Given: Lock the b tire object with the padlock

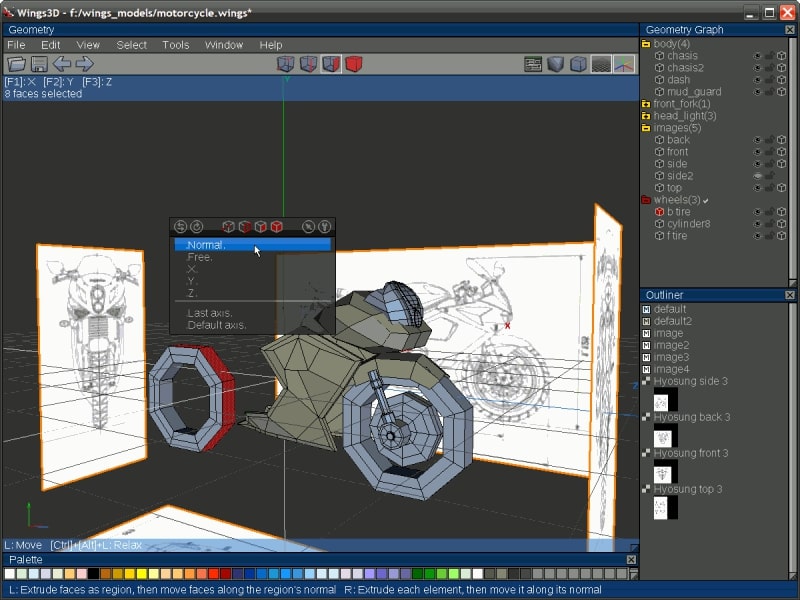Looking at the screenshot, I should pyautogui.click(x=768, y=211).
